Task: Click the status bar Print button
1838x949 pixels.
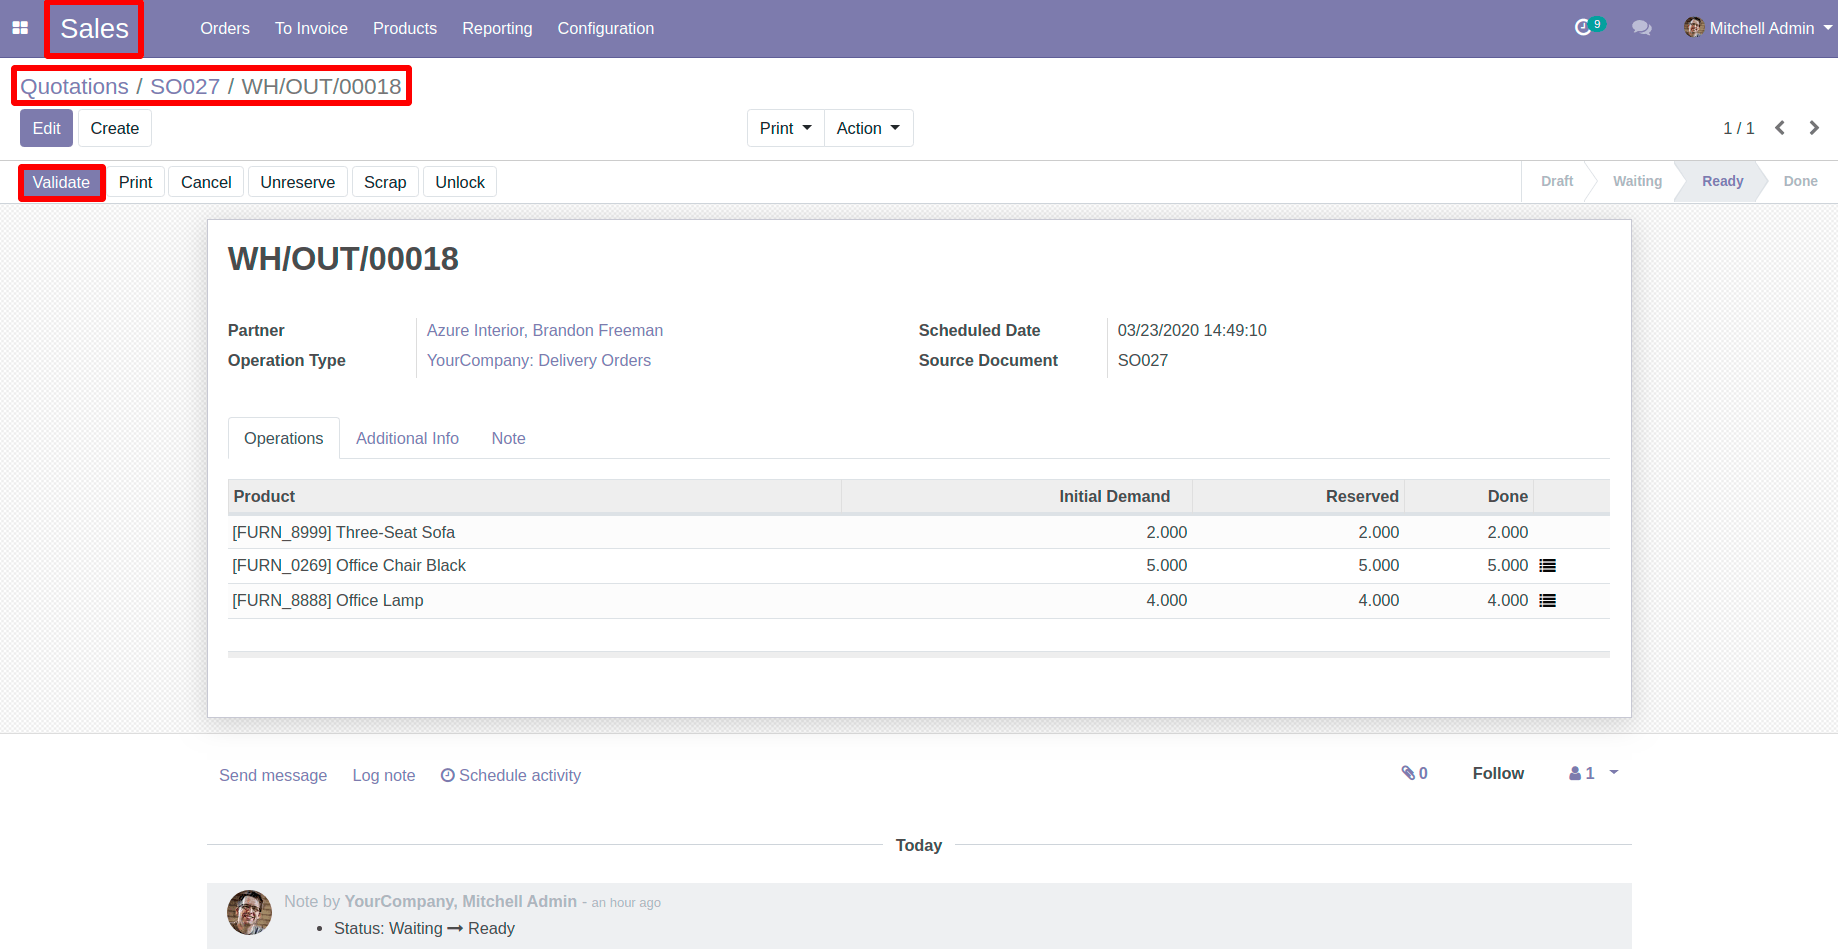Action: click(136, 182)
